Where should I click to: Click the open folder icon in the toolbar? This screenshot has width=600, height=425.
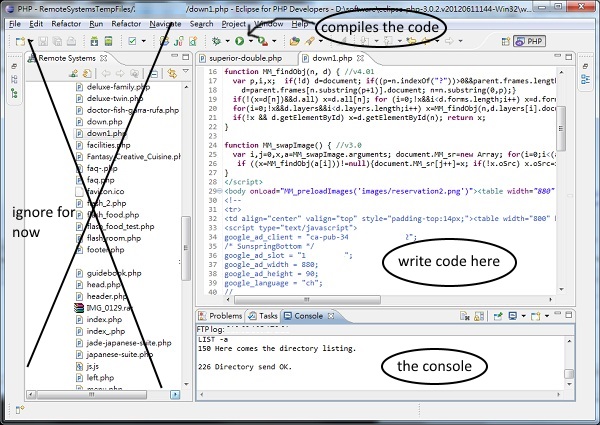click(x=294, y=41)
